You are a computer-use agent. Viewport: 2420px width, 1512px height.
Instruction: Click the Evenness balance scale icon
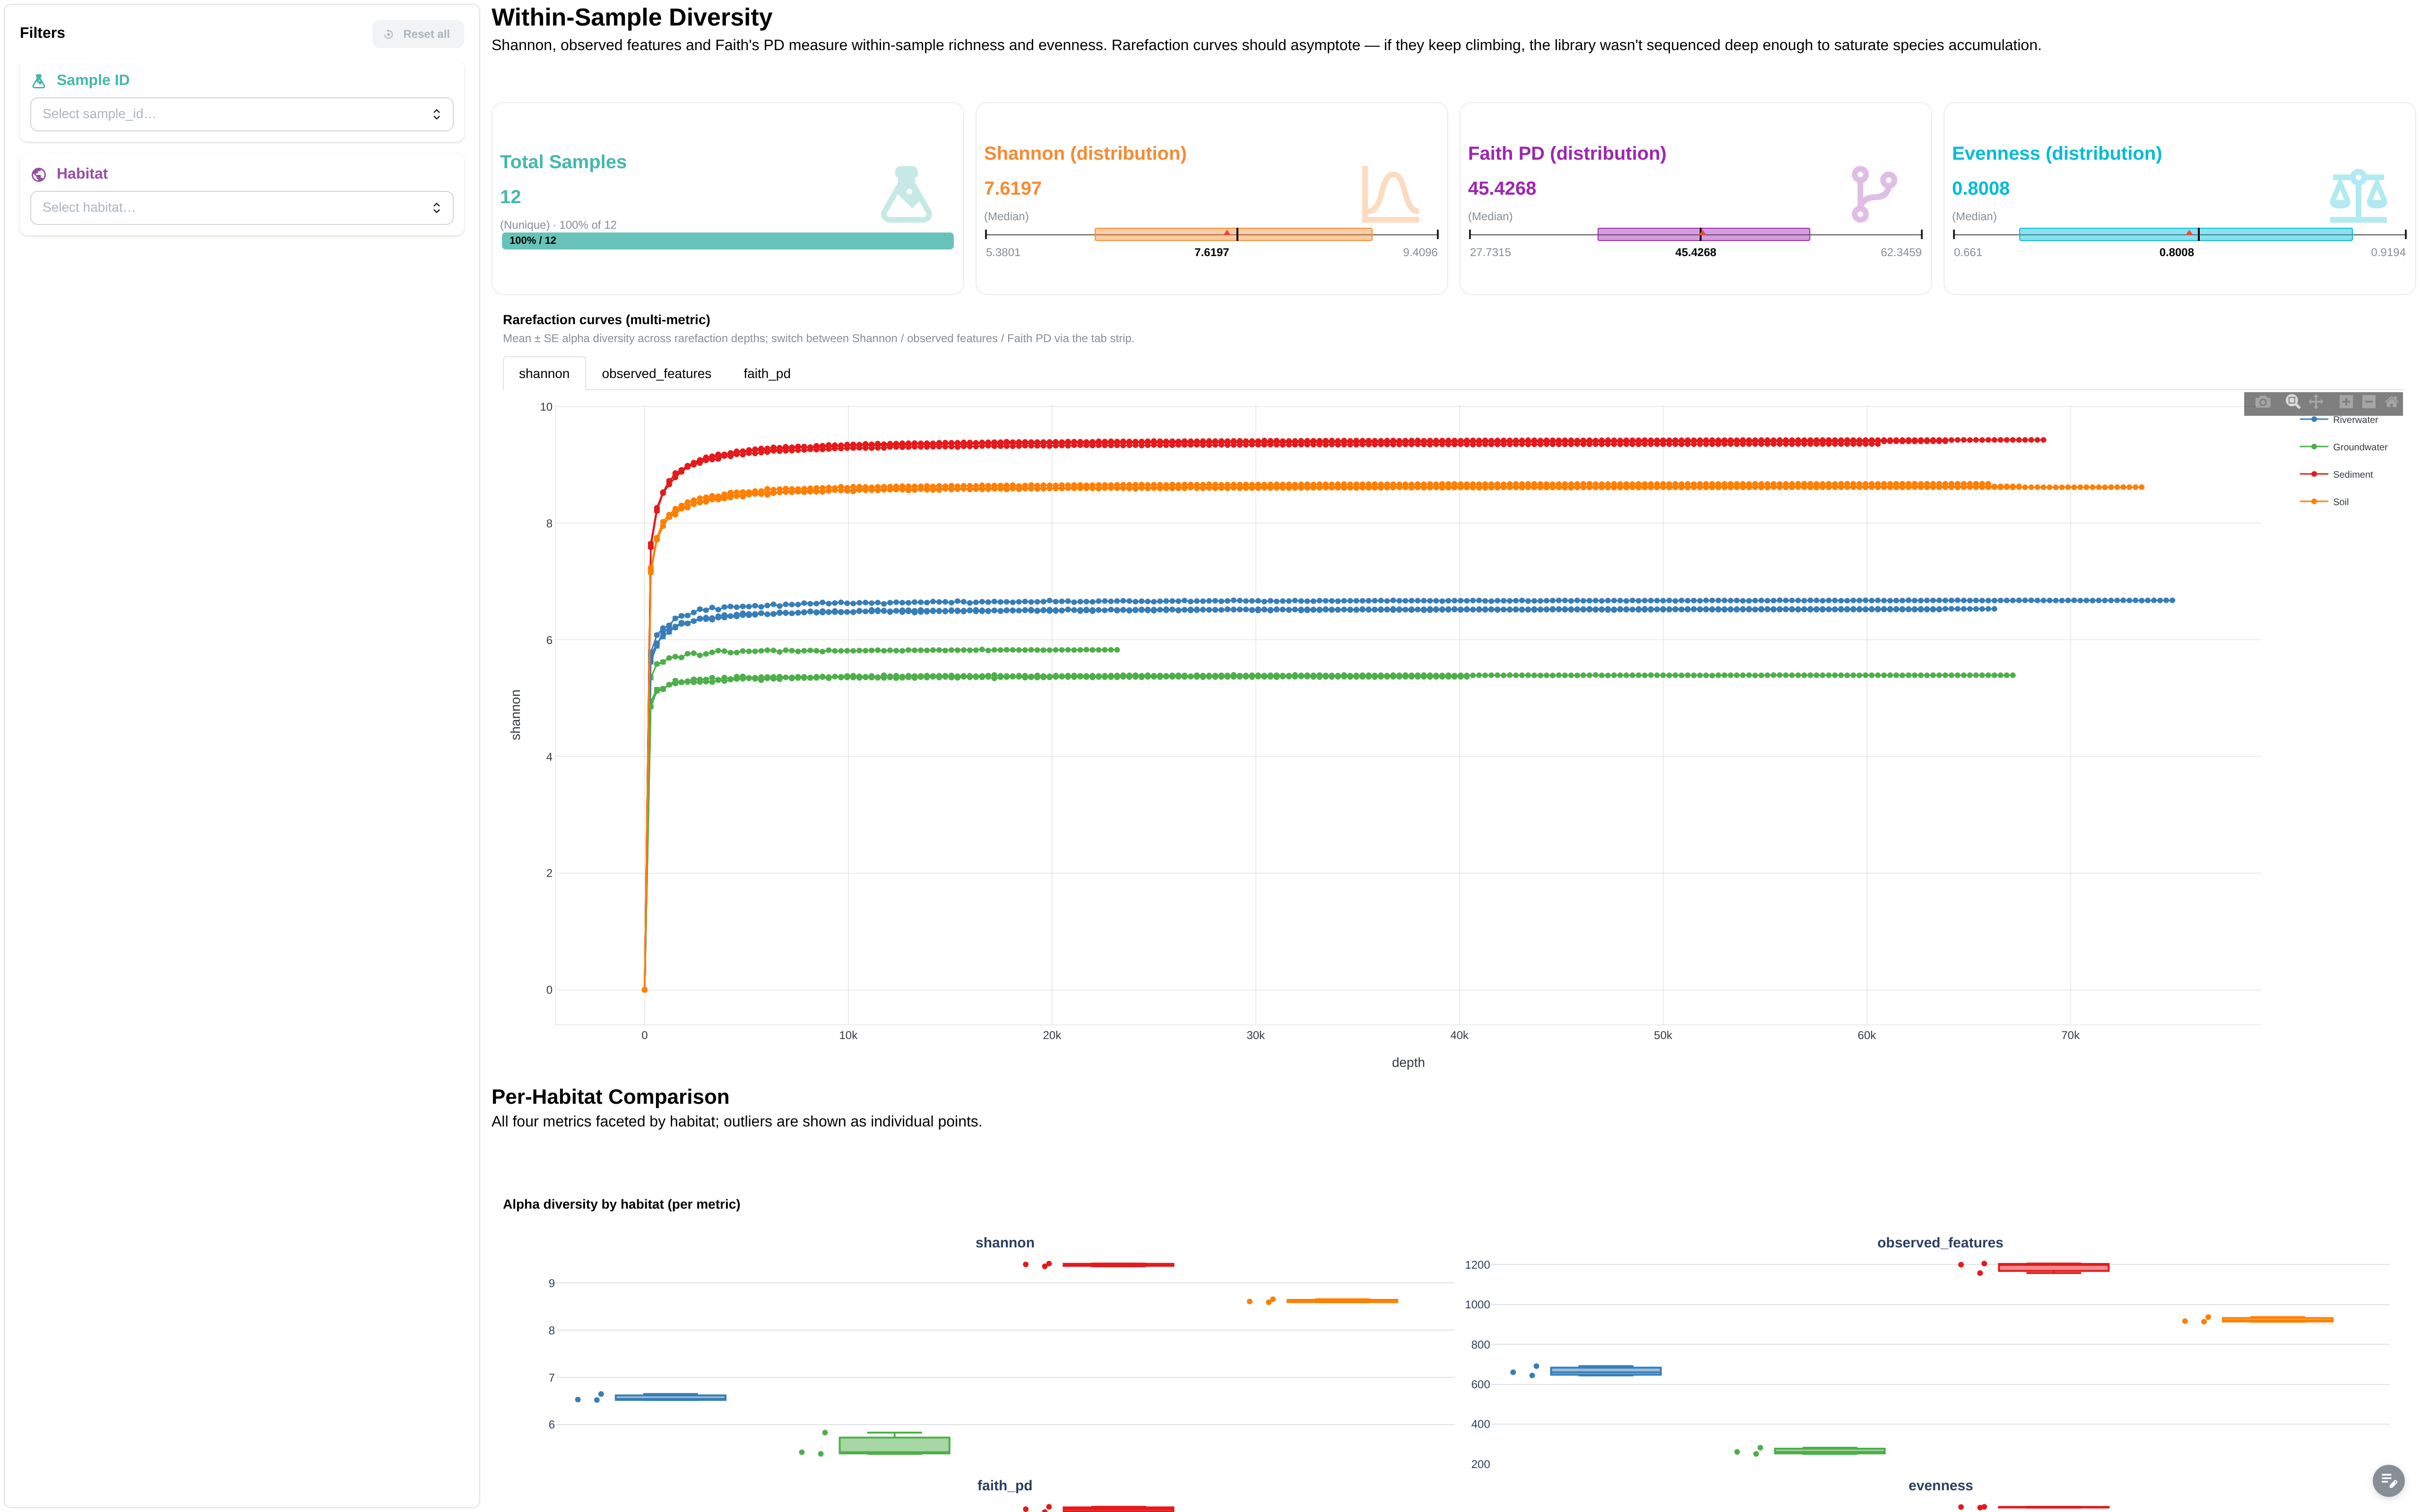tap(2358, 195)
